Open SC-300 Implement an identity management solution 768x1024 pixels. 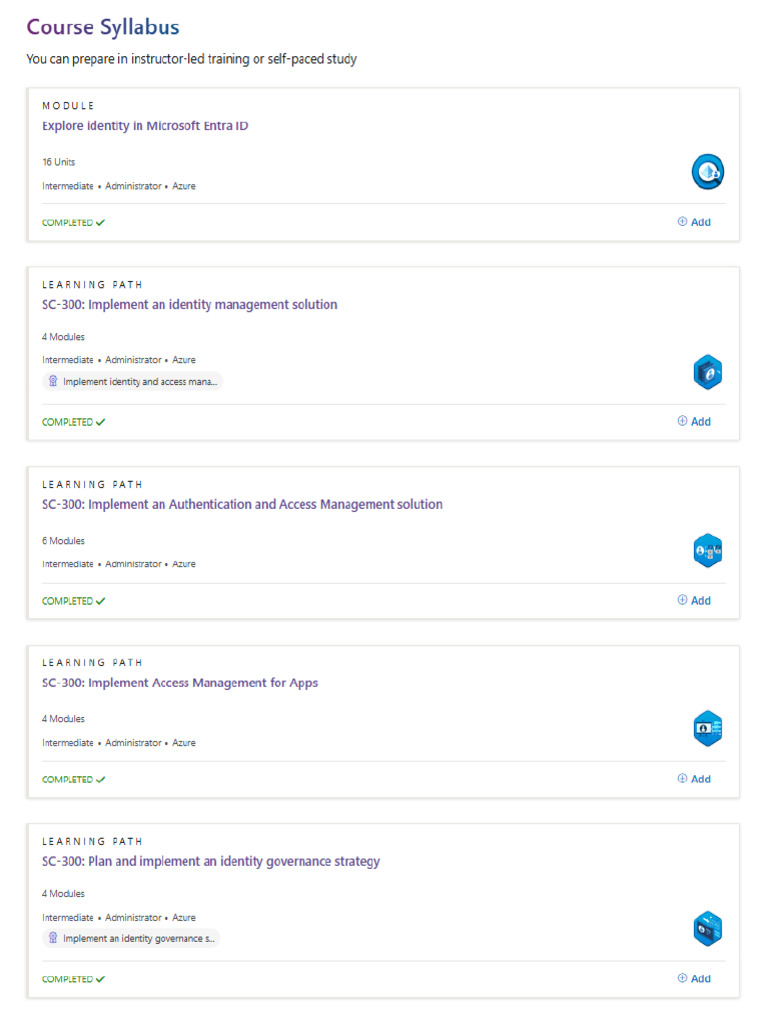[190, 305]
